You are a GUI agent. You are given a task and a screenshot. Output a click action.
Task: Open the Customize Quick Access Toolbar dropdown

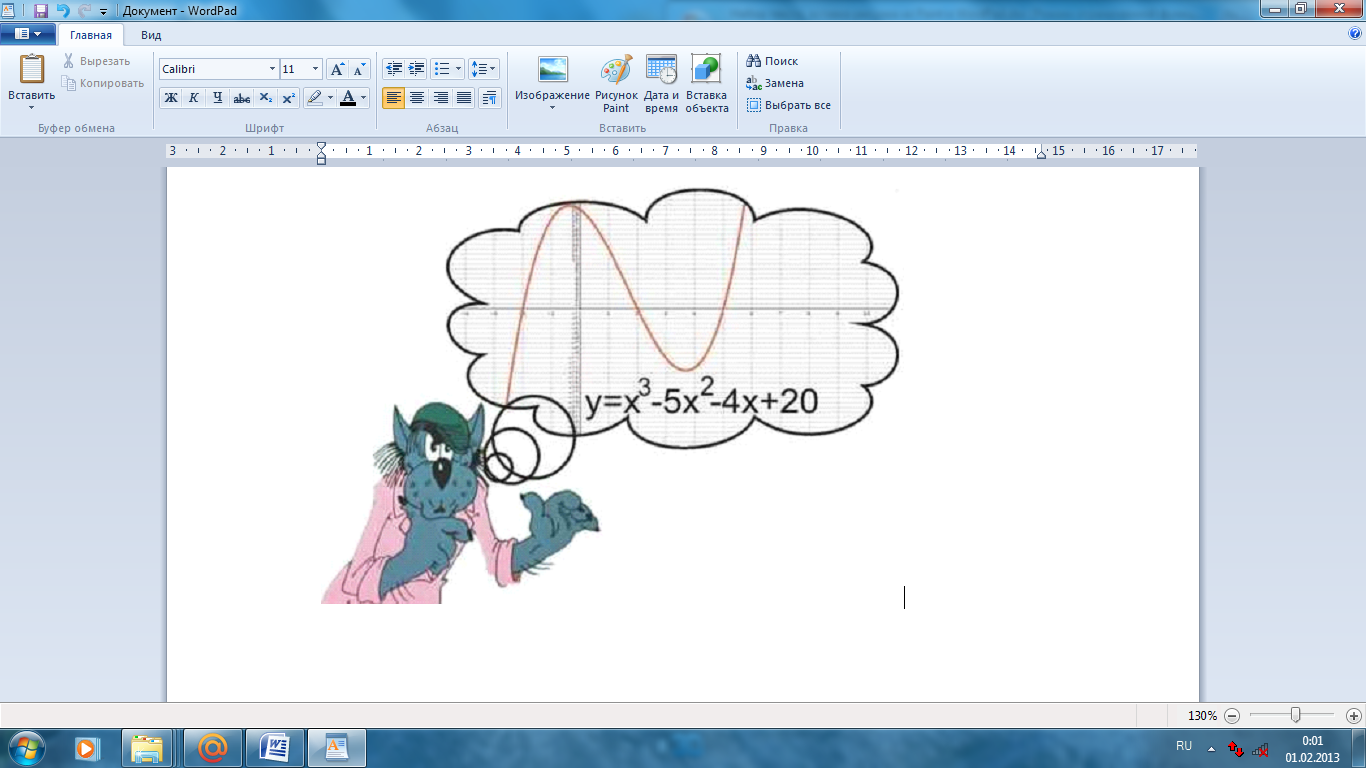pos(103,11)
